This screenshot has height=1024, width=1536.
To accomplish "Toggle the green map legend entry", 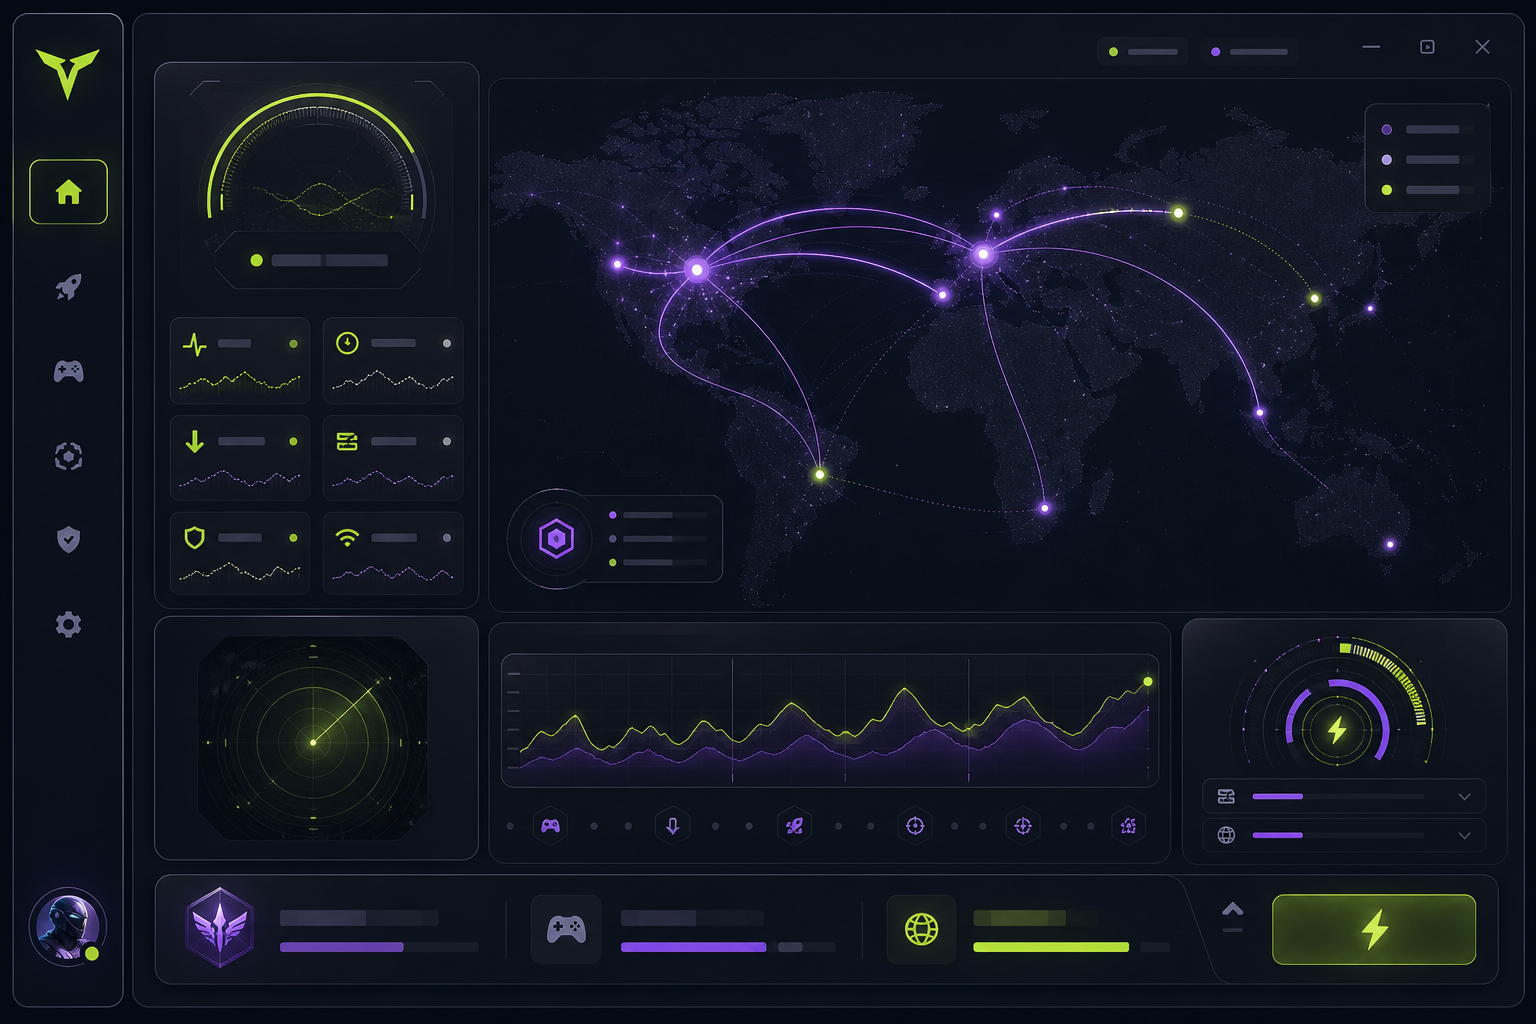I will (1427, 190).
